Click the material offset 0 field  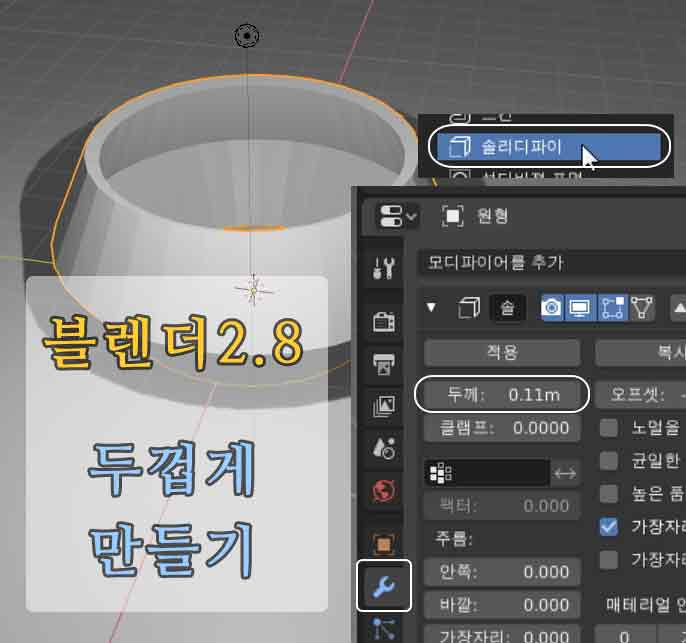[625, 634]
